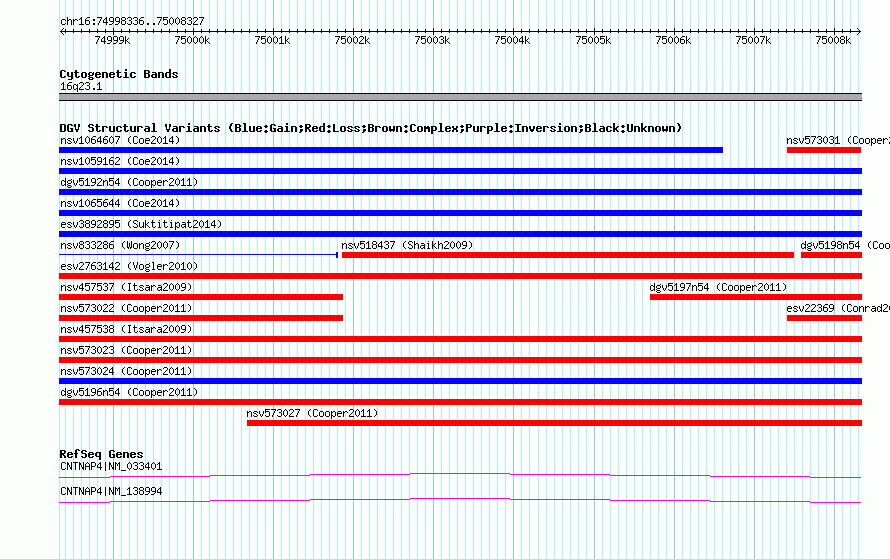Select the esv22369 red bar
The image size is (890, 559).
[x=824, y=318]
